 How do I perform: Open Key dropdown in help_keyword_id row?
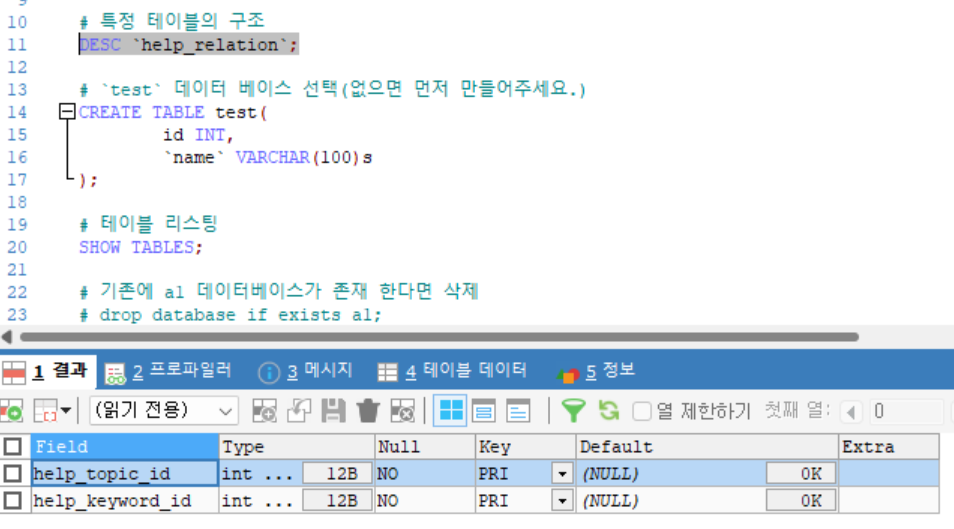pos(562,500)
